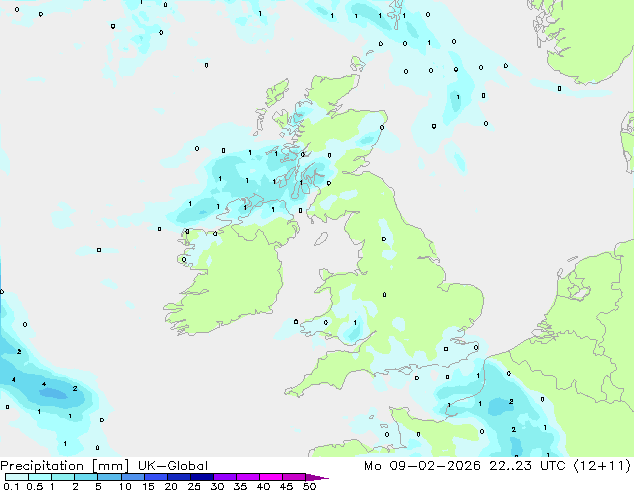The width and height of the screenshot is (634, 490).
Task: Click the 0.5–1 mm legend color box
Action: pos(40,477)
